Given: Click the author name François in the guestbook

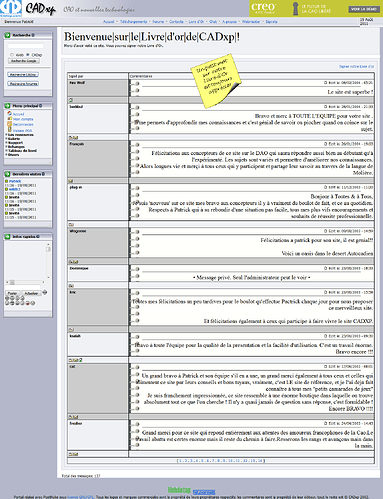Looking at the screenshot, I should (77, 144).
